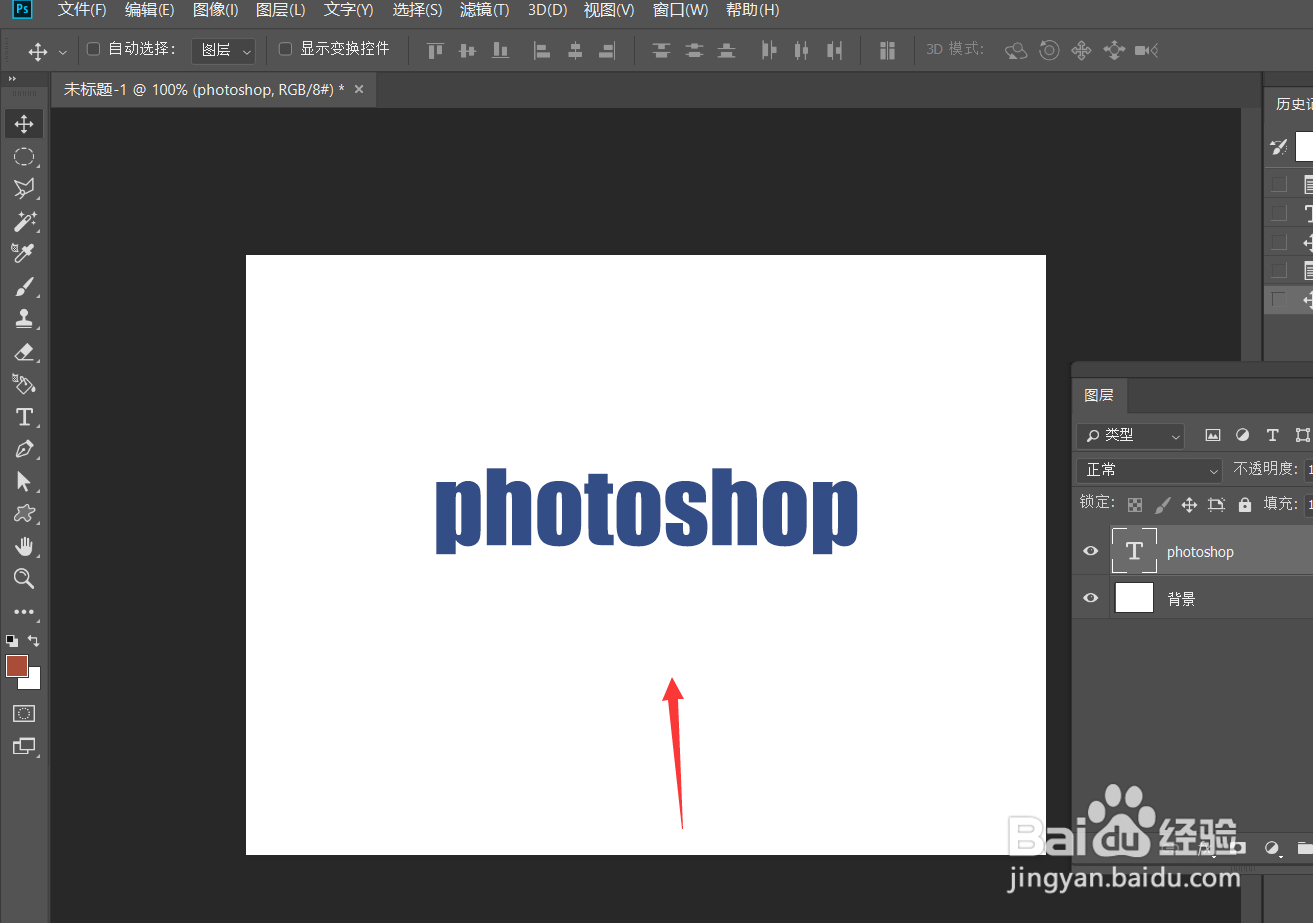
Task: Open the 滤镜(T) menu
Action: click(x=484, y=10)
